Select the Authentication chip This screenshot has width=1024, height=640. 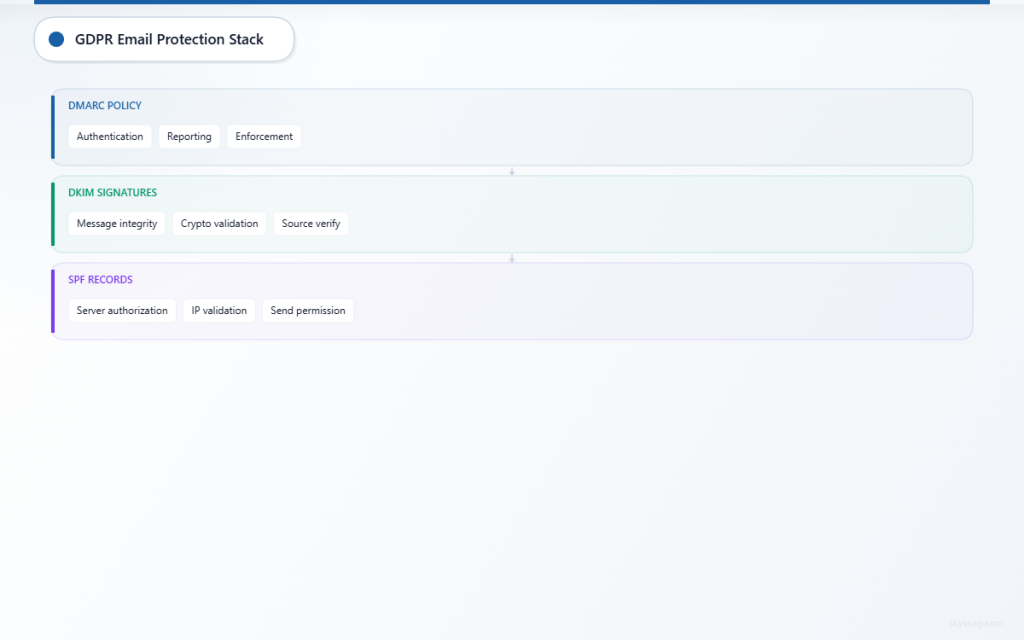109,136
